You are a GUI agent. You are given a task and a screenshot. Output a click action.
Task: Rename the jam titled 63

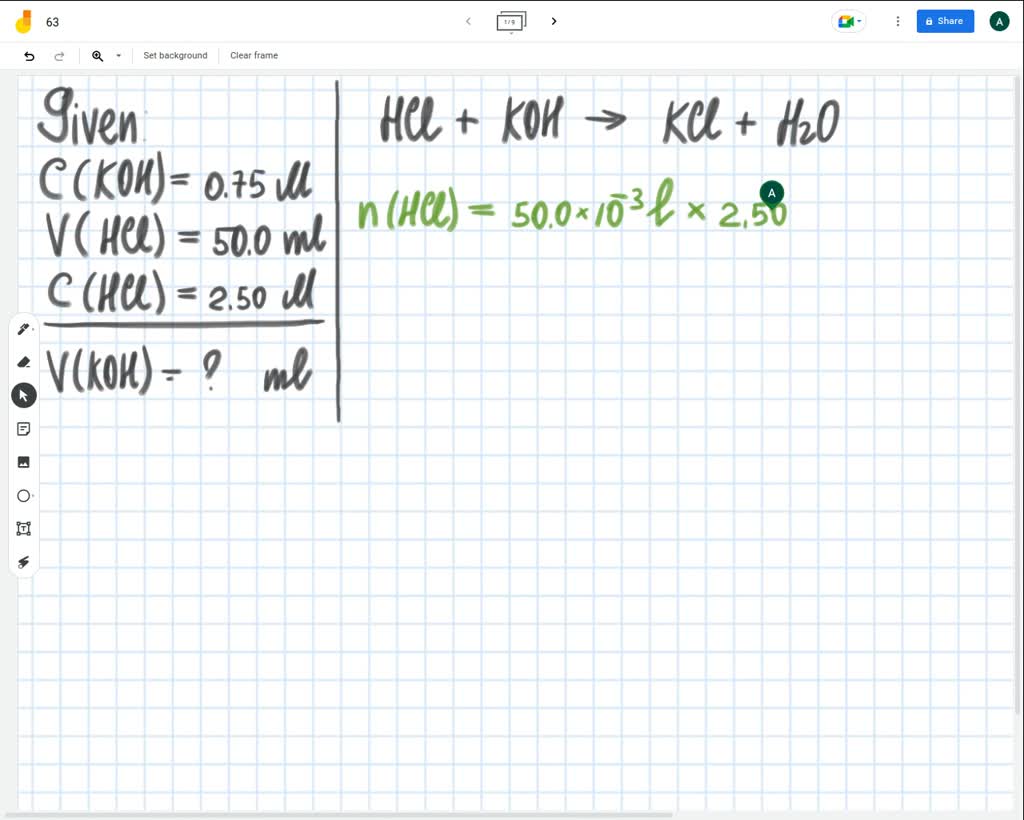(51, 21)
